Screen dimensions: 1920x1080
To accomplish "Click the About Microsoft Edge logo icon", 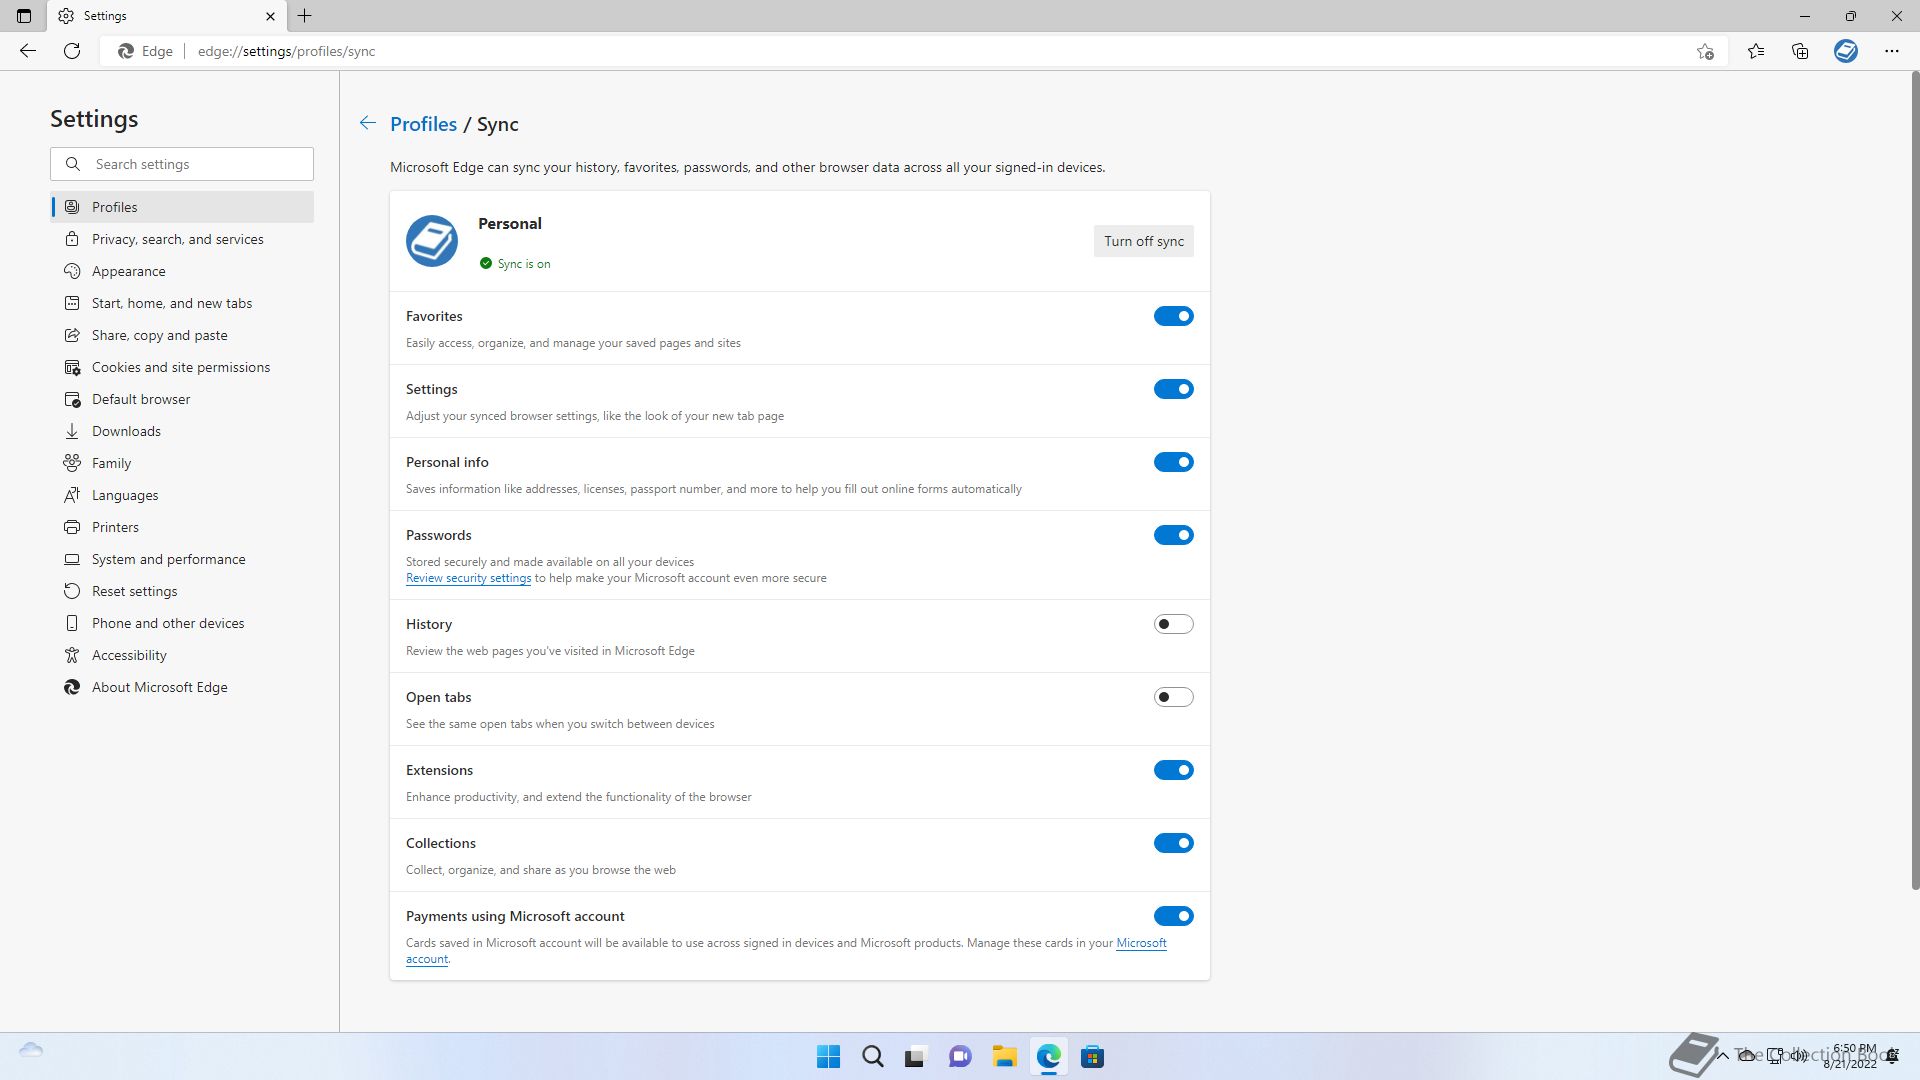I will [72, 687].
